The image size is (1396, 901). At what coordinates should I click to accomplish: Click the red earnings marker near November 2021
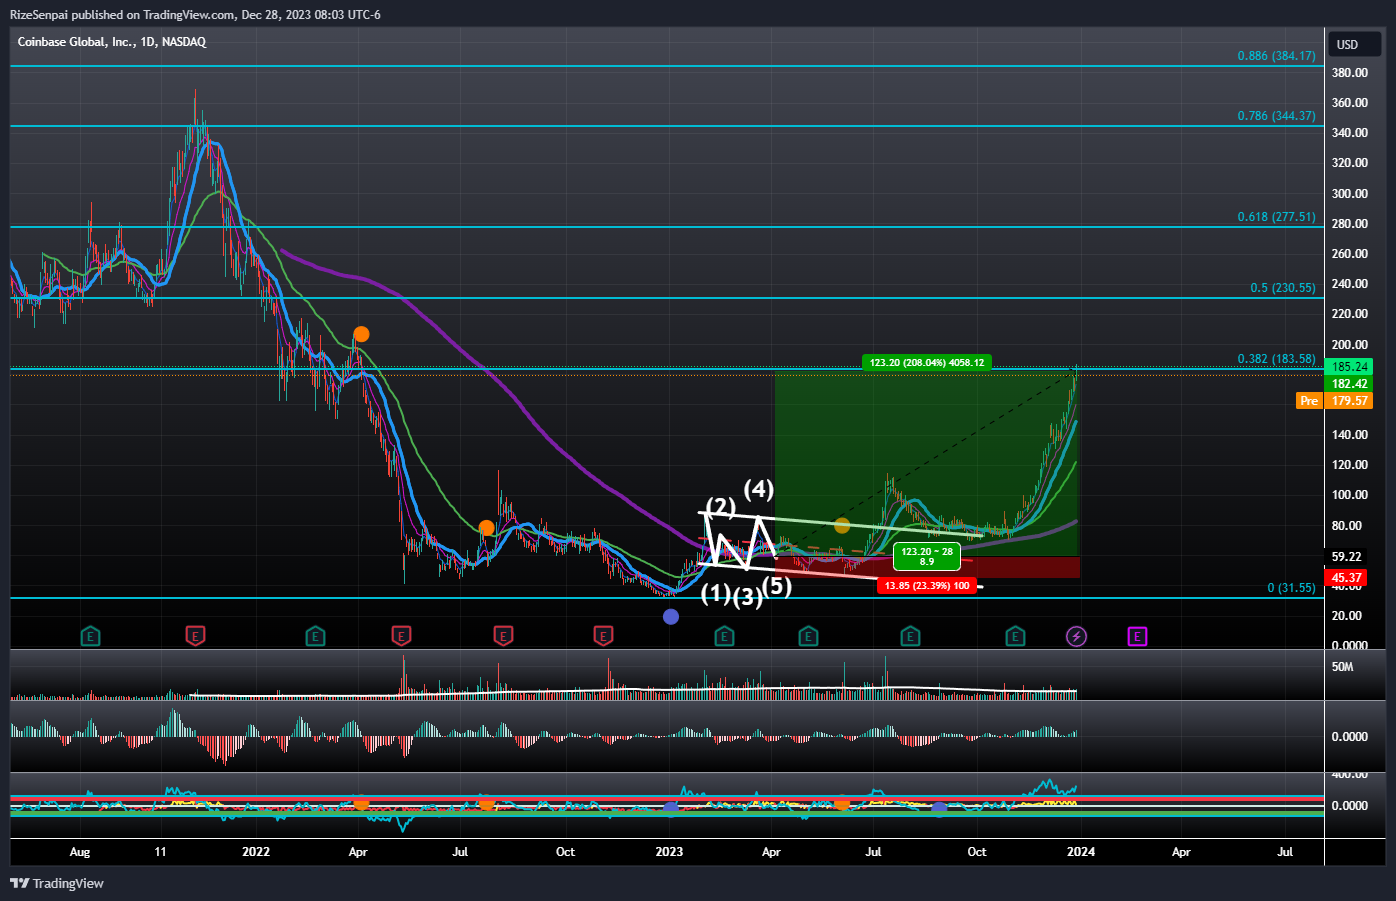tap(196, 635)
